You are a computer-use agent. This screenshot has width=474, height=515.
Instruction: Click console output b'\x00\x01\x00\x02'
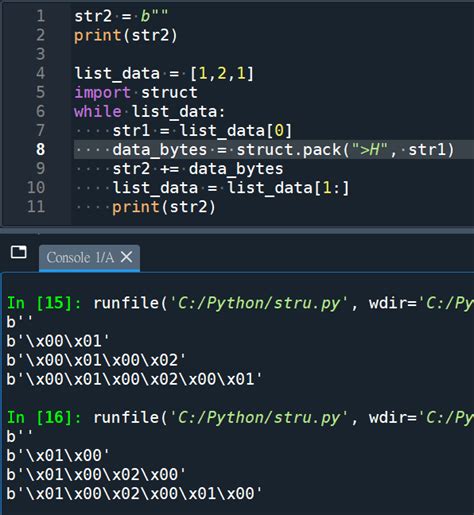[96, 360]
